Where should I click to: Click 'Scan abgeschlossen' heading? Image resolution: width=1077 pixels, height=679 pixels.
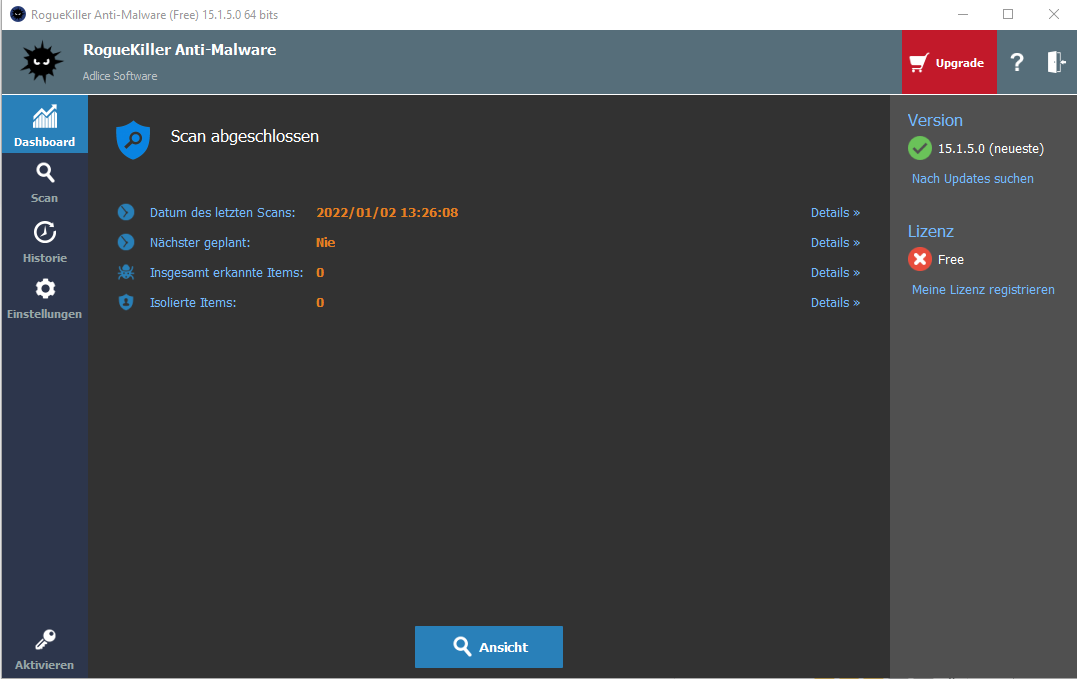pyautogui.click(x=245, y=137)
